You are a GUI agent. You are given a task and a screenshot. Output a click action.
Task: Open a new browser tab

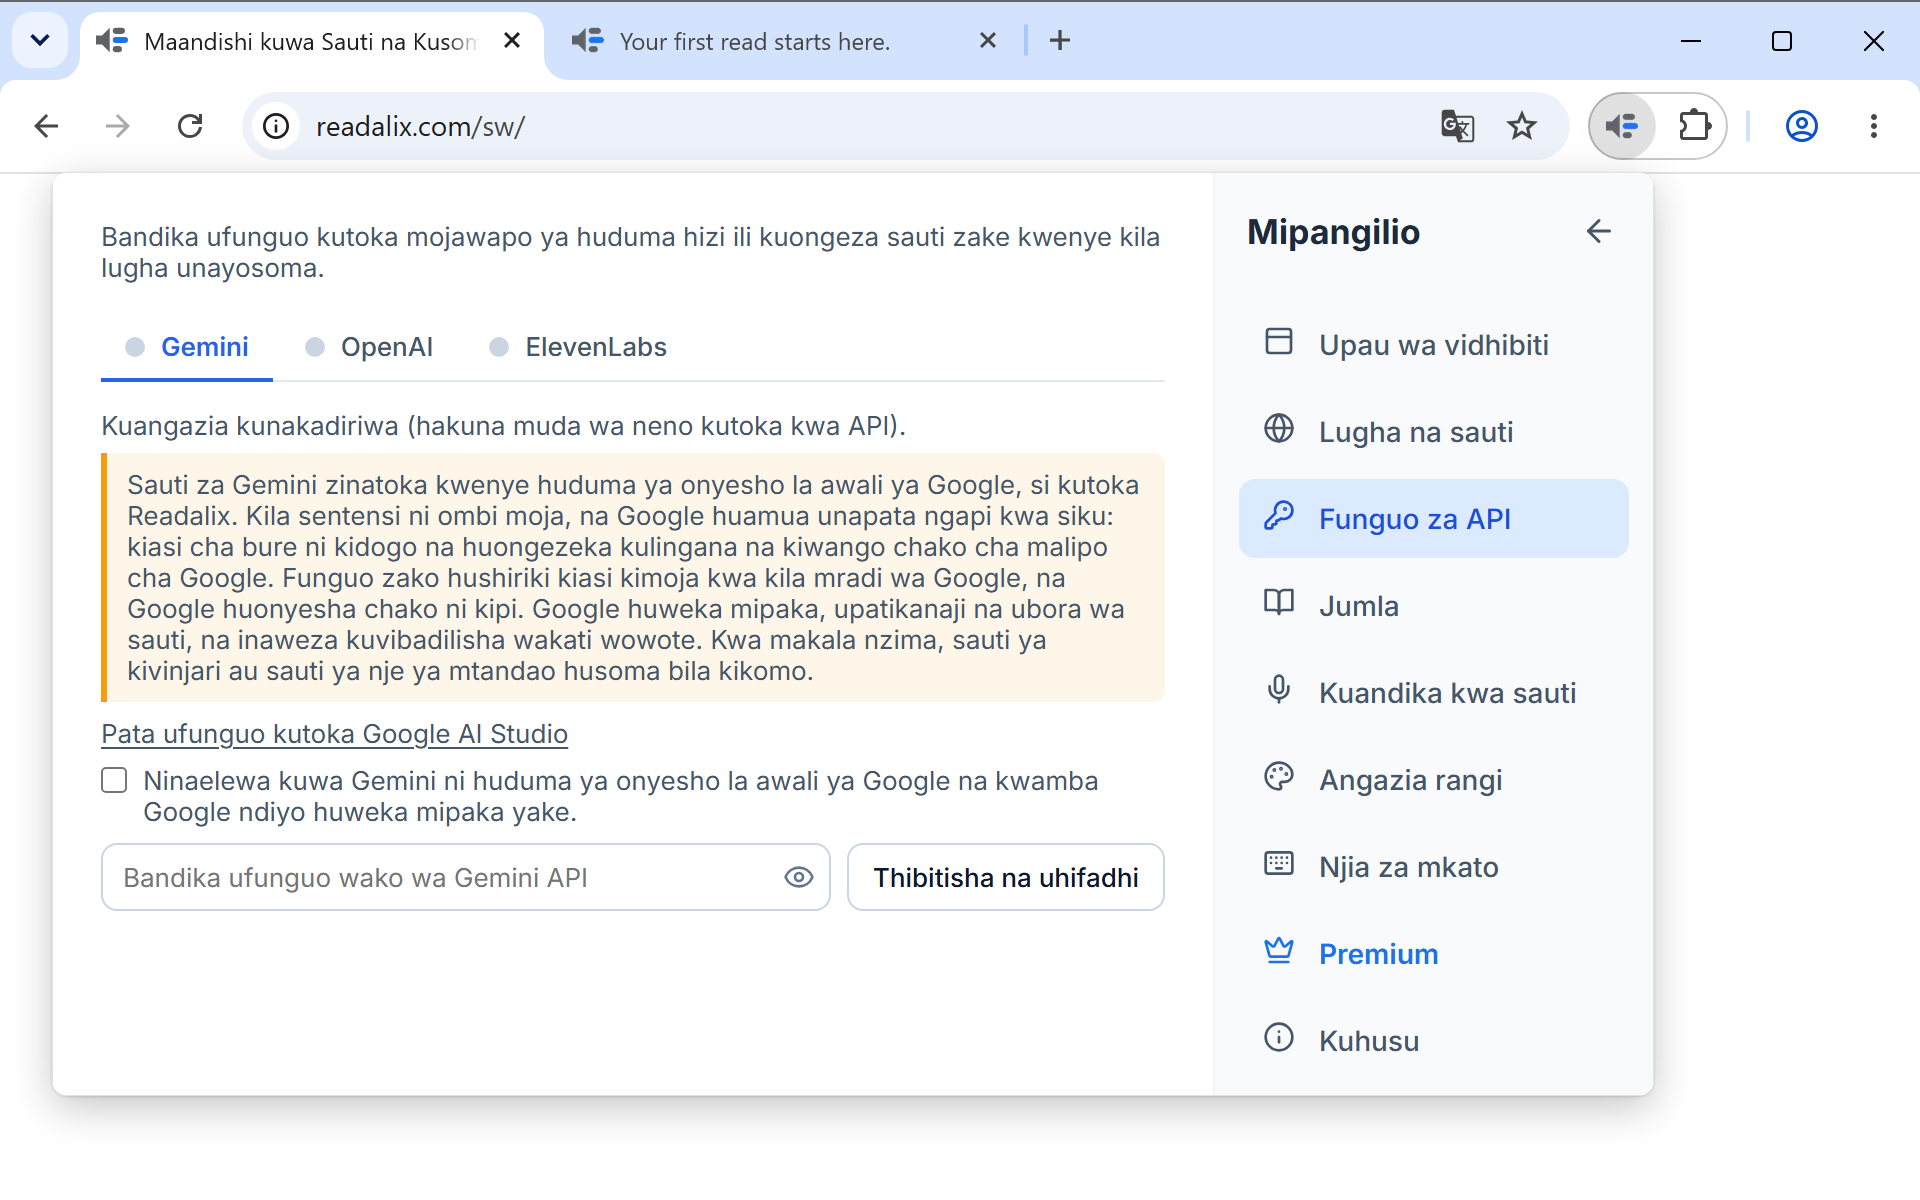pos(1060,41)
